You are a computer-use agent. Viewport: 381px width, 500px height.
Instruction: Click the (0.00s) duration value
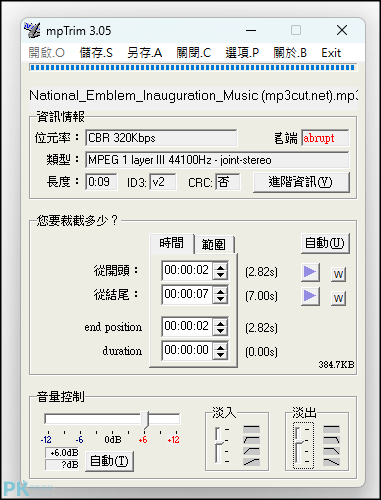pyautogui.click(x=261, y=352)
